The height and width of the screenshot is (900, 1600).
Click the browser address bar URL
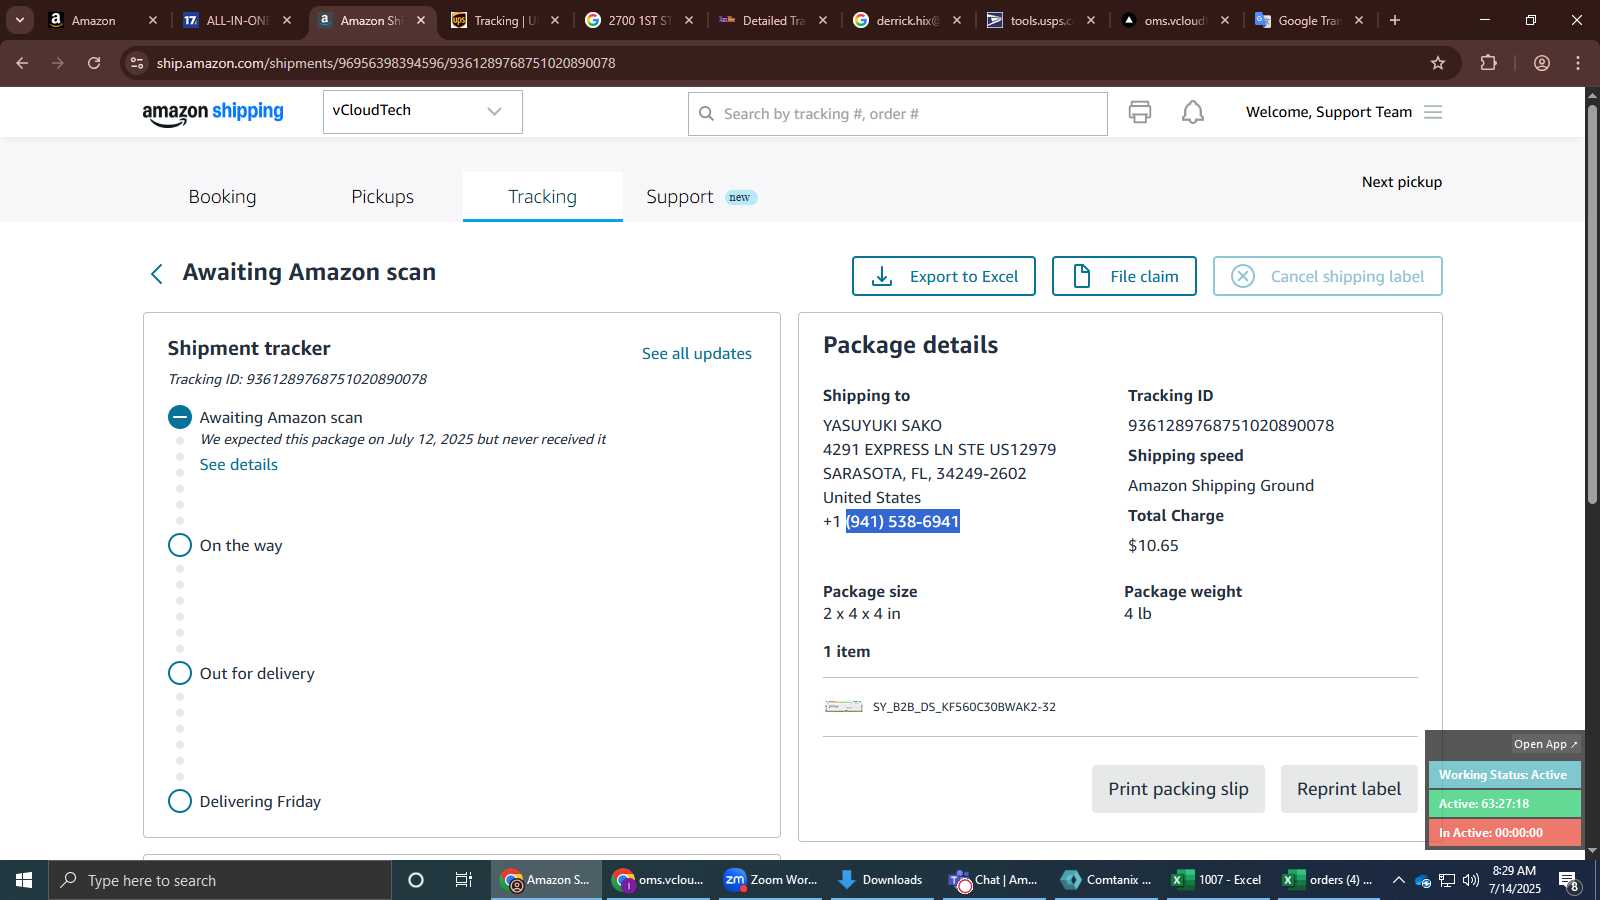pyautogui.click(x=386, y=63)
